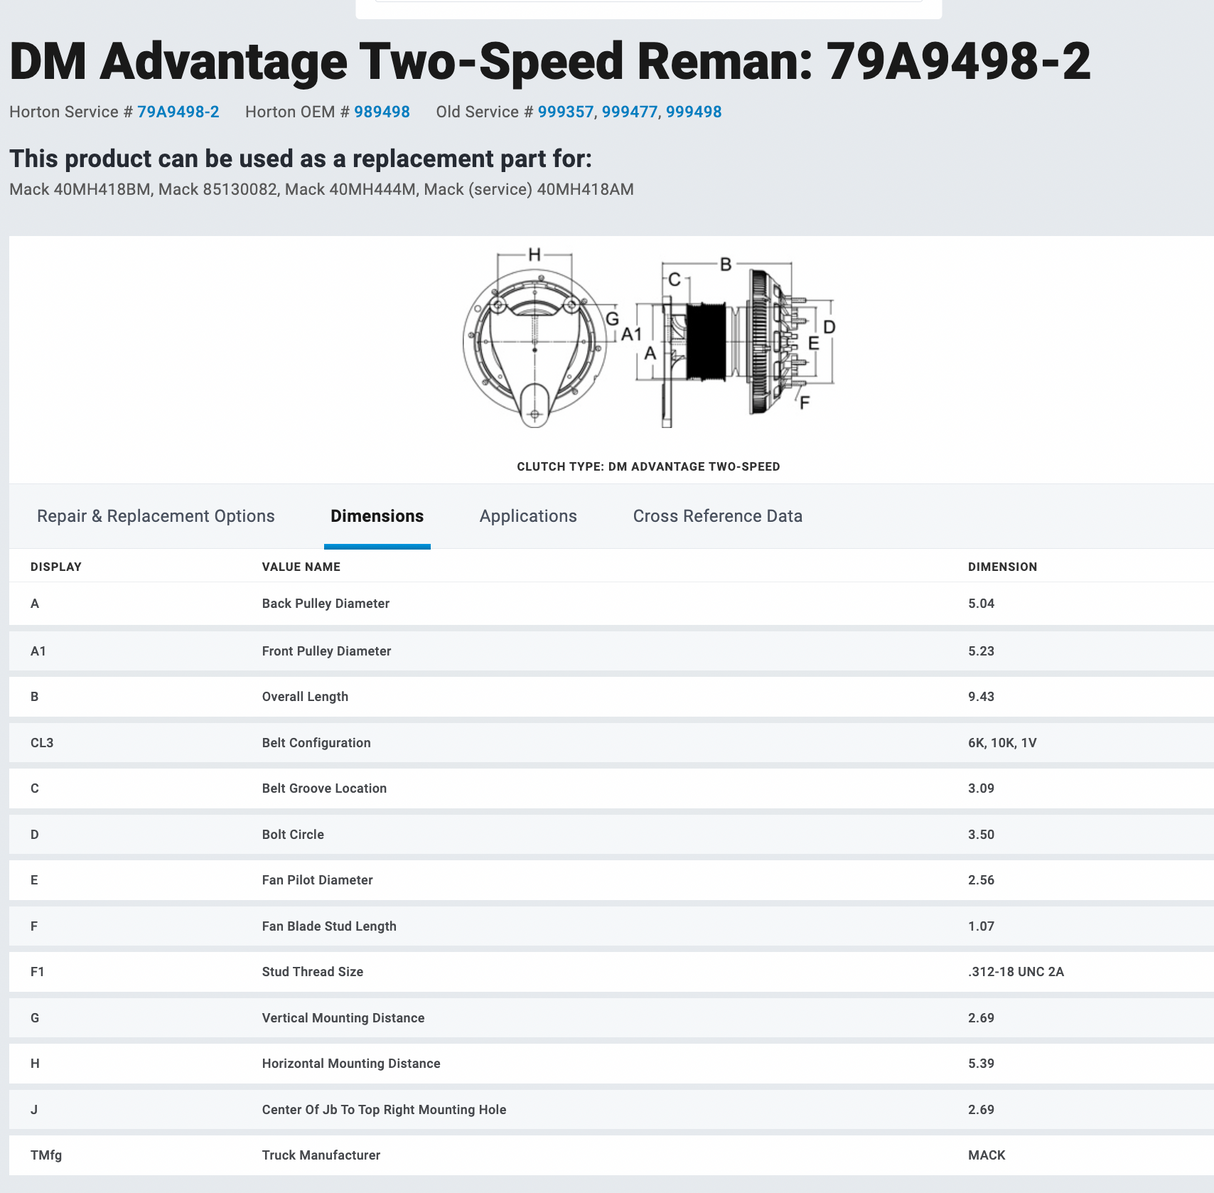The width and height of the screenshot is (1214, 1193).
Task: Click the DISPLAY column header
Action: (x=56, y=567)
